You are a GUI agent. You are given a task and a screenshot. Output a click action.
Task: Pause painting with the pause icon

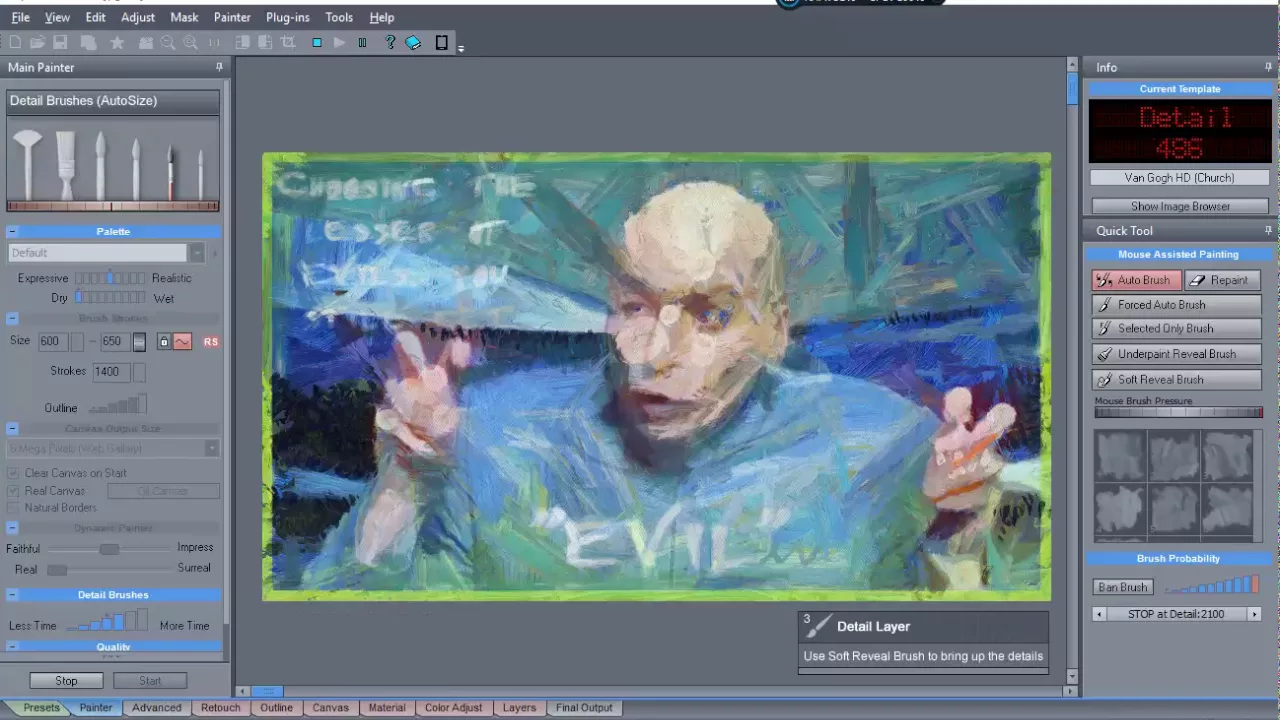[362, 43]
